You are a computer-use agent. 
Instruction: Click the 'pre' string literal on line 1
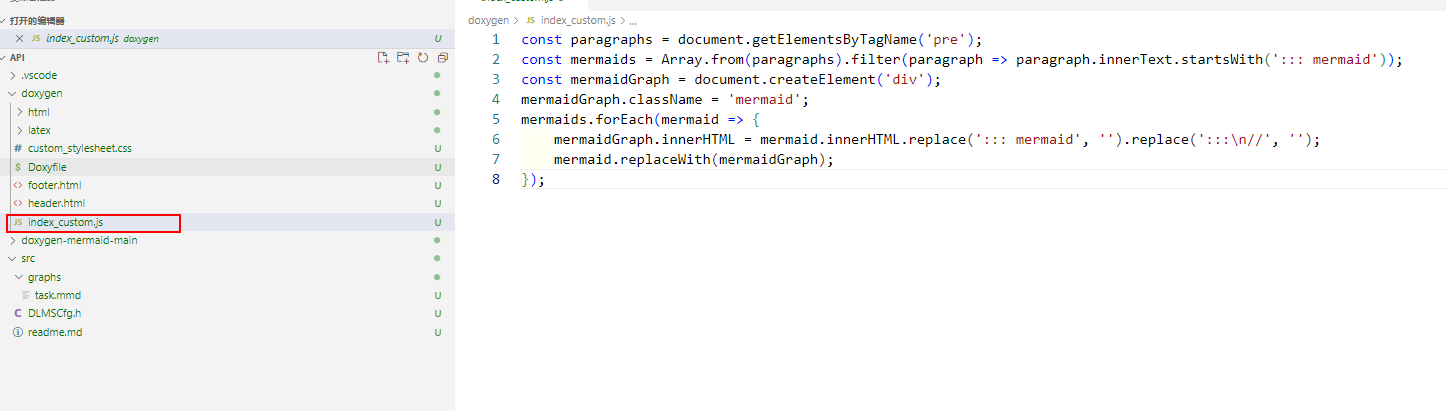tap(946, 40)
